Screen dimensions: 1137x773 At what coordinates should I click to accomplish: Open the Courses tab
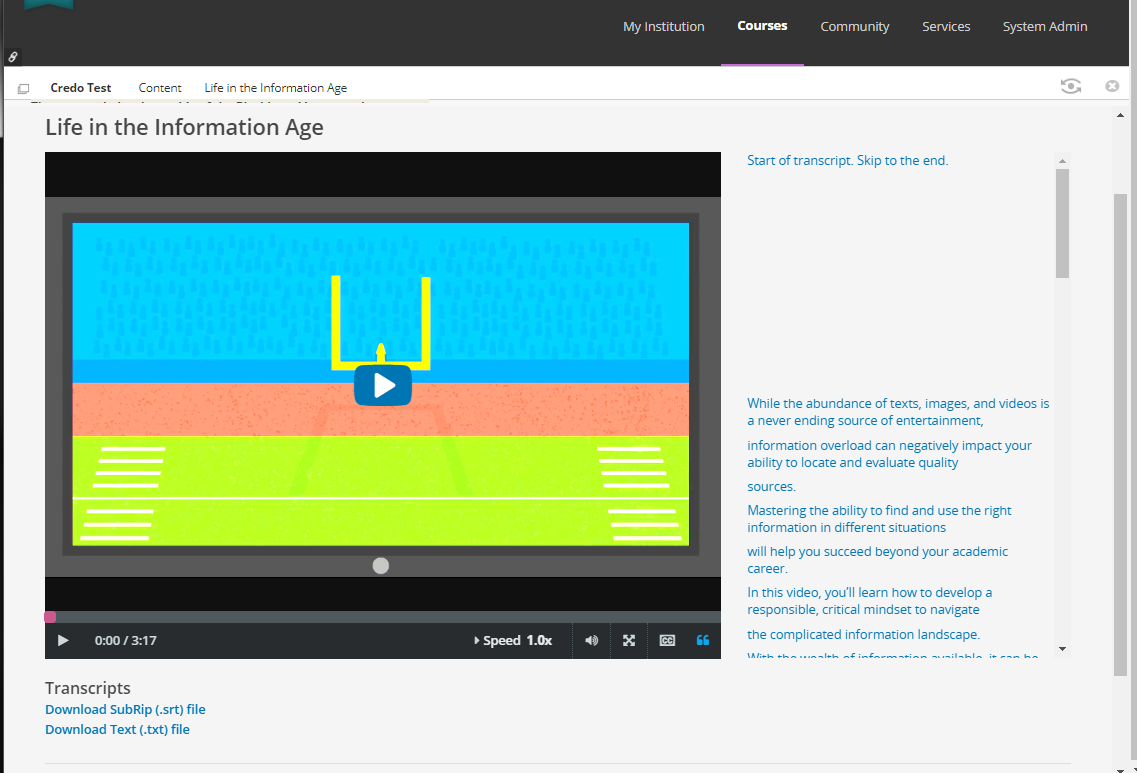[x=762, y=26]
